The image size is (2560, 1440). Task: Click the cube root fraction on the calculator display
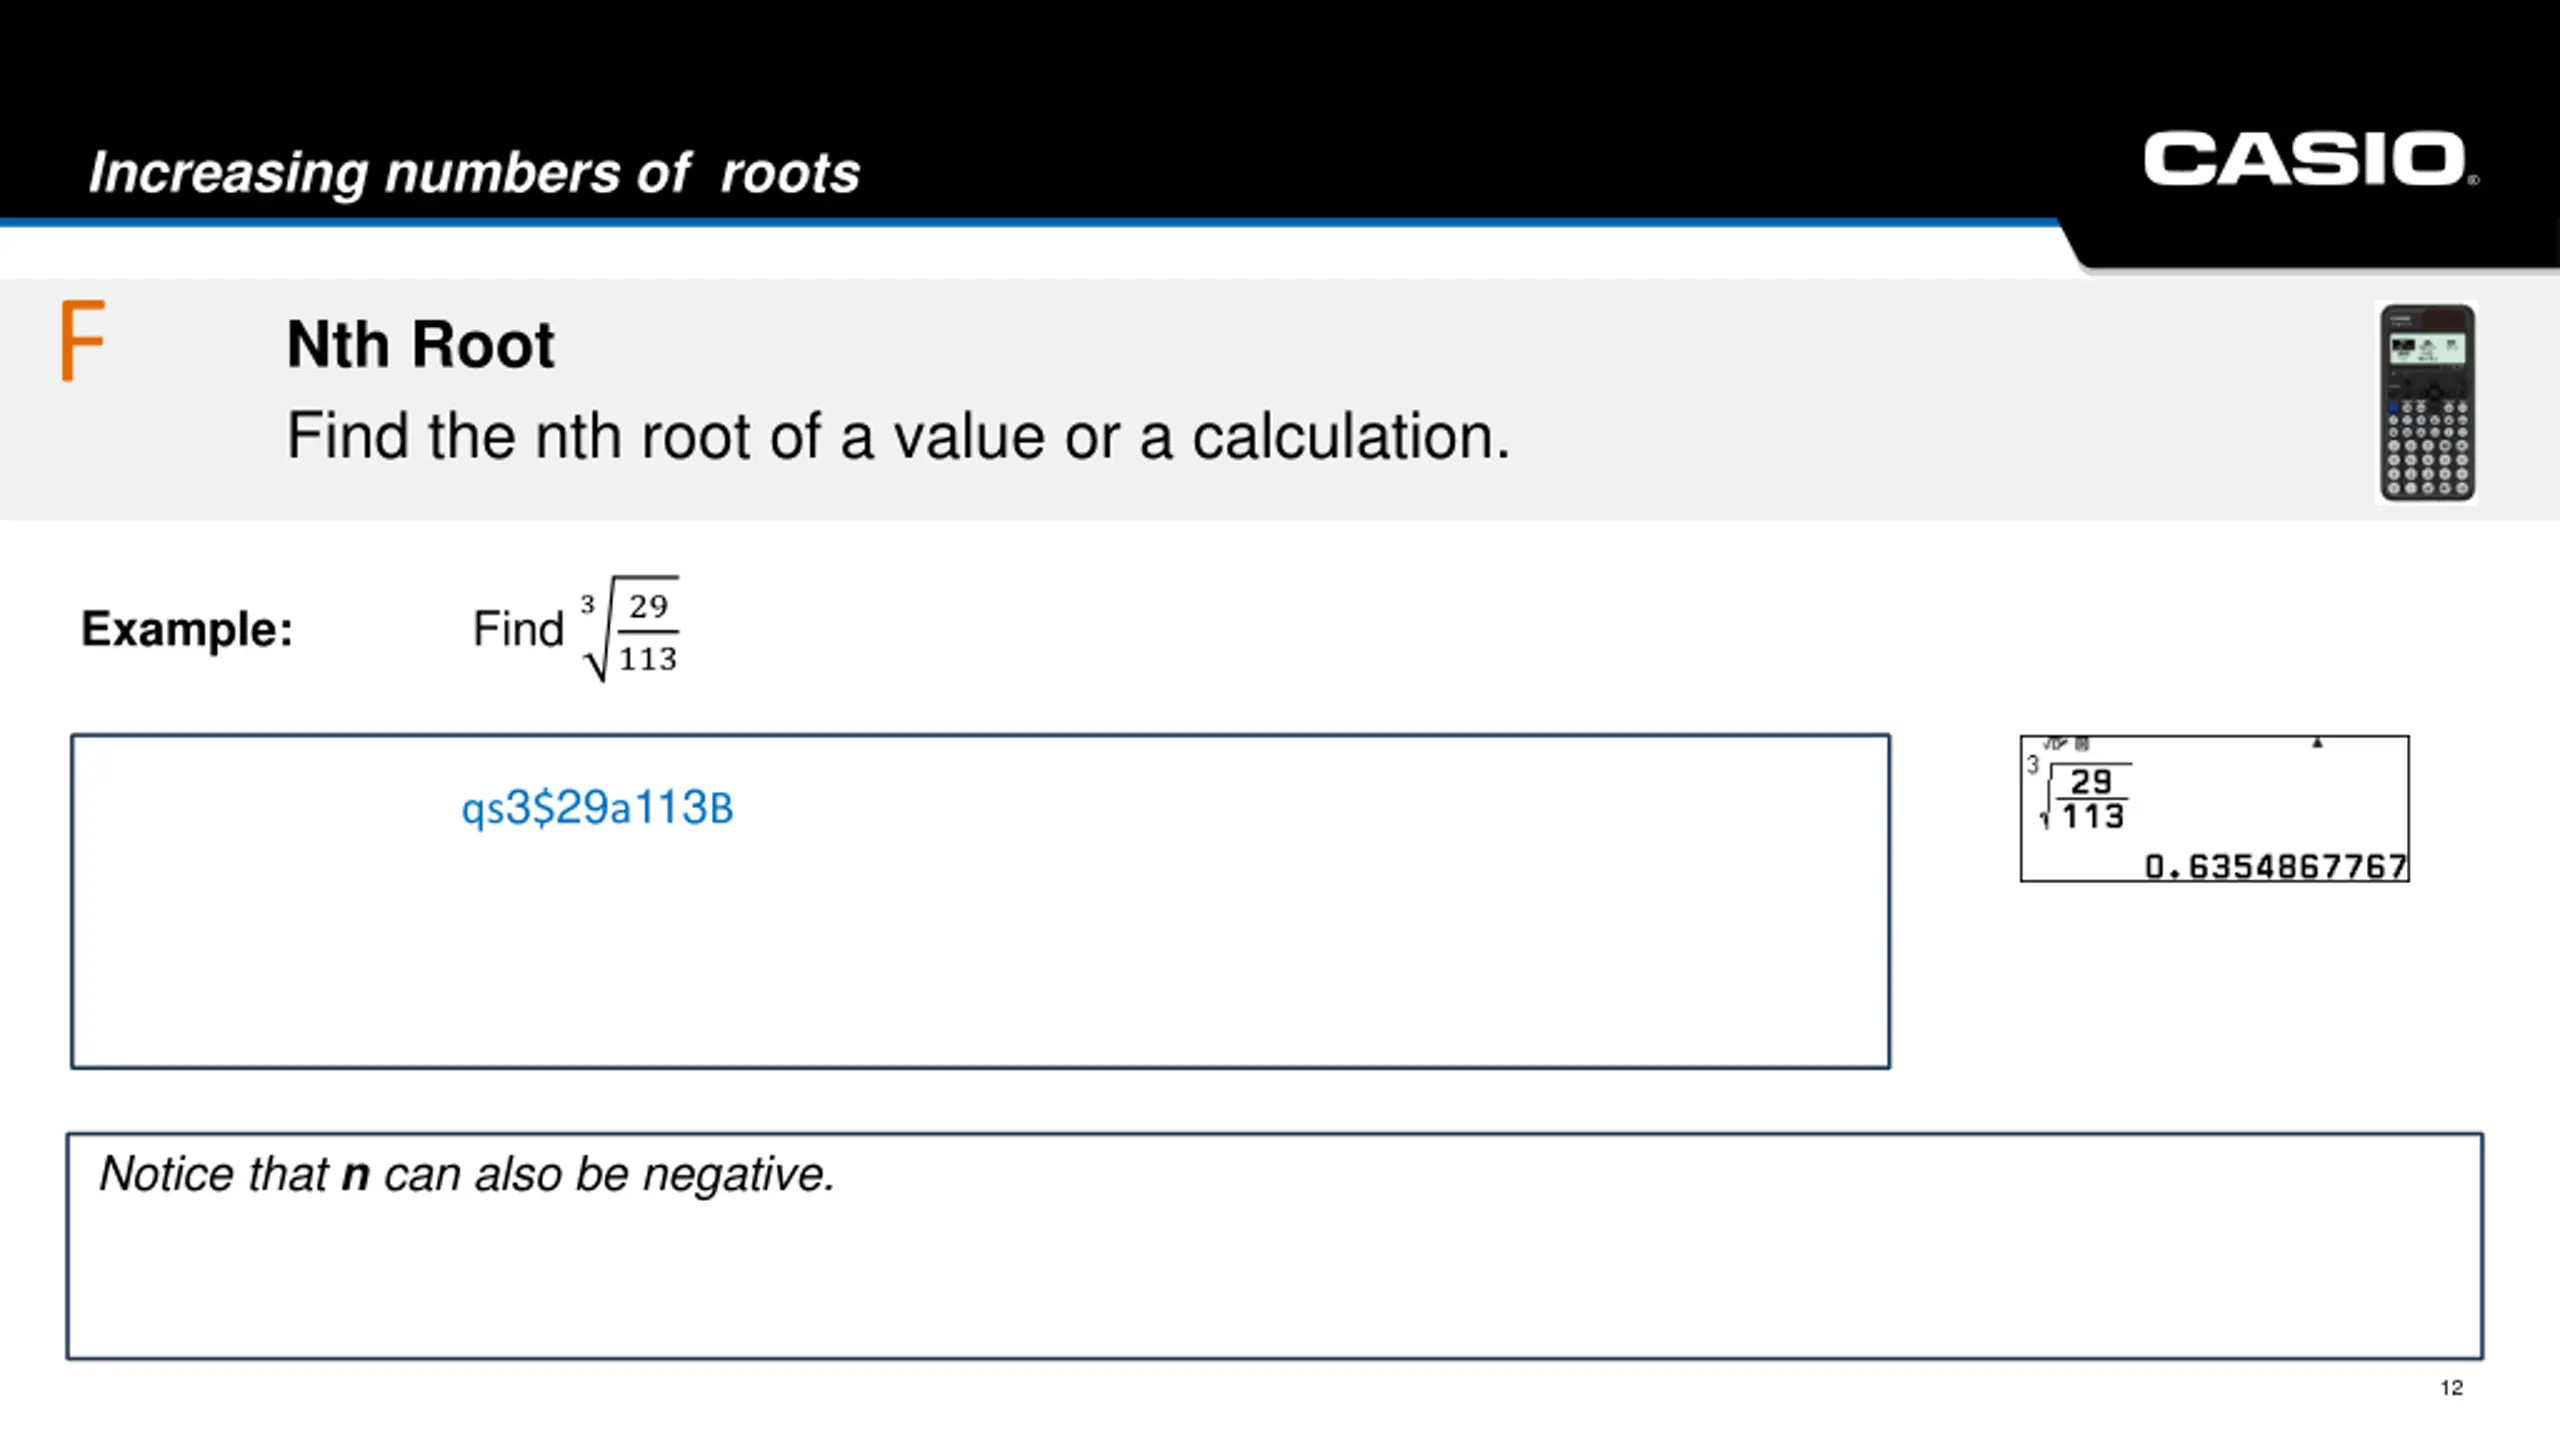coord(2078,795)
